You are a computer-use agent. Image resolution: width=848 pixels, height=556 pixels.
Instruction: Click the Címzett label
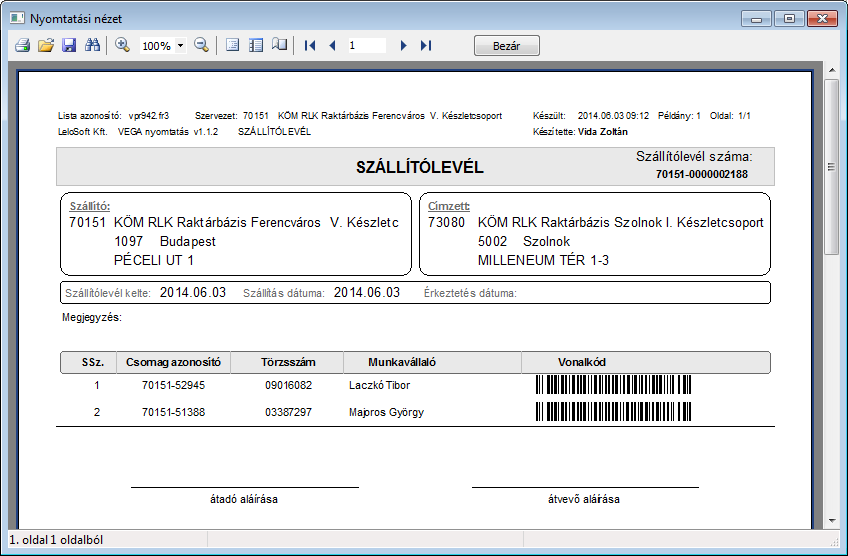(449, 206)
